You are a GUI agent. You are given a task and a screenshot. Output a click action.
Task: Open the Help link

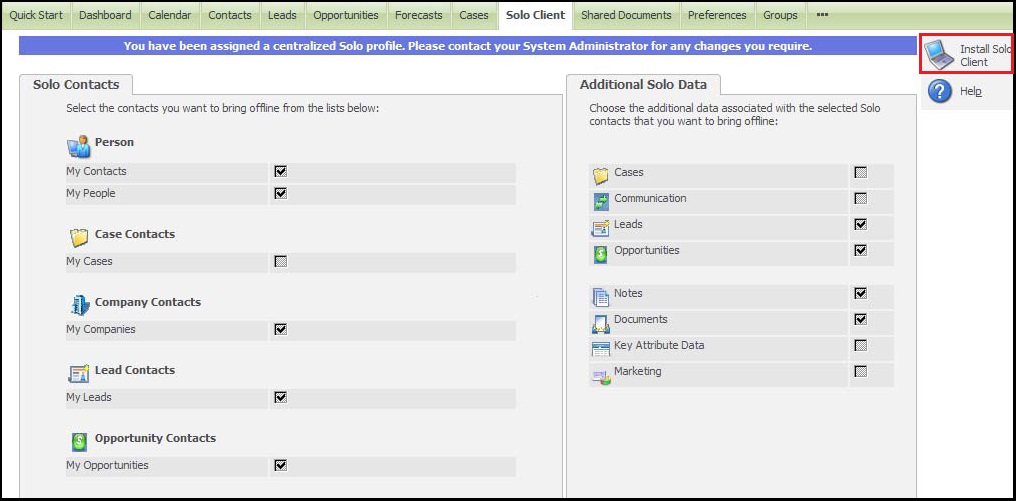pos(970,91)
